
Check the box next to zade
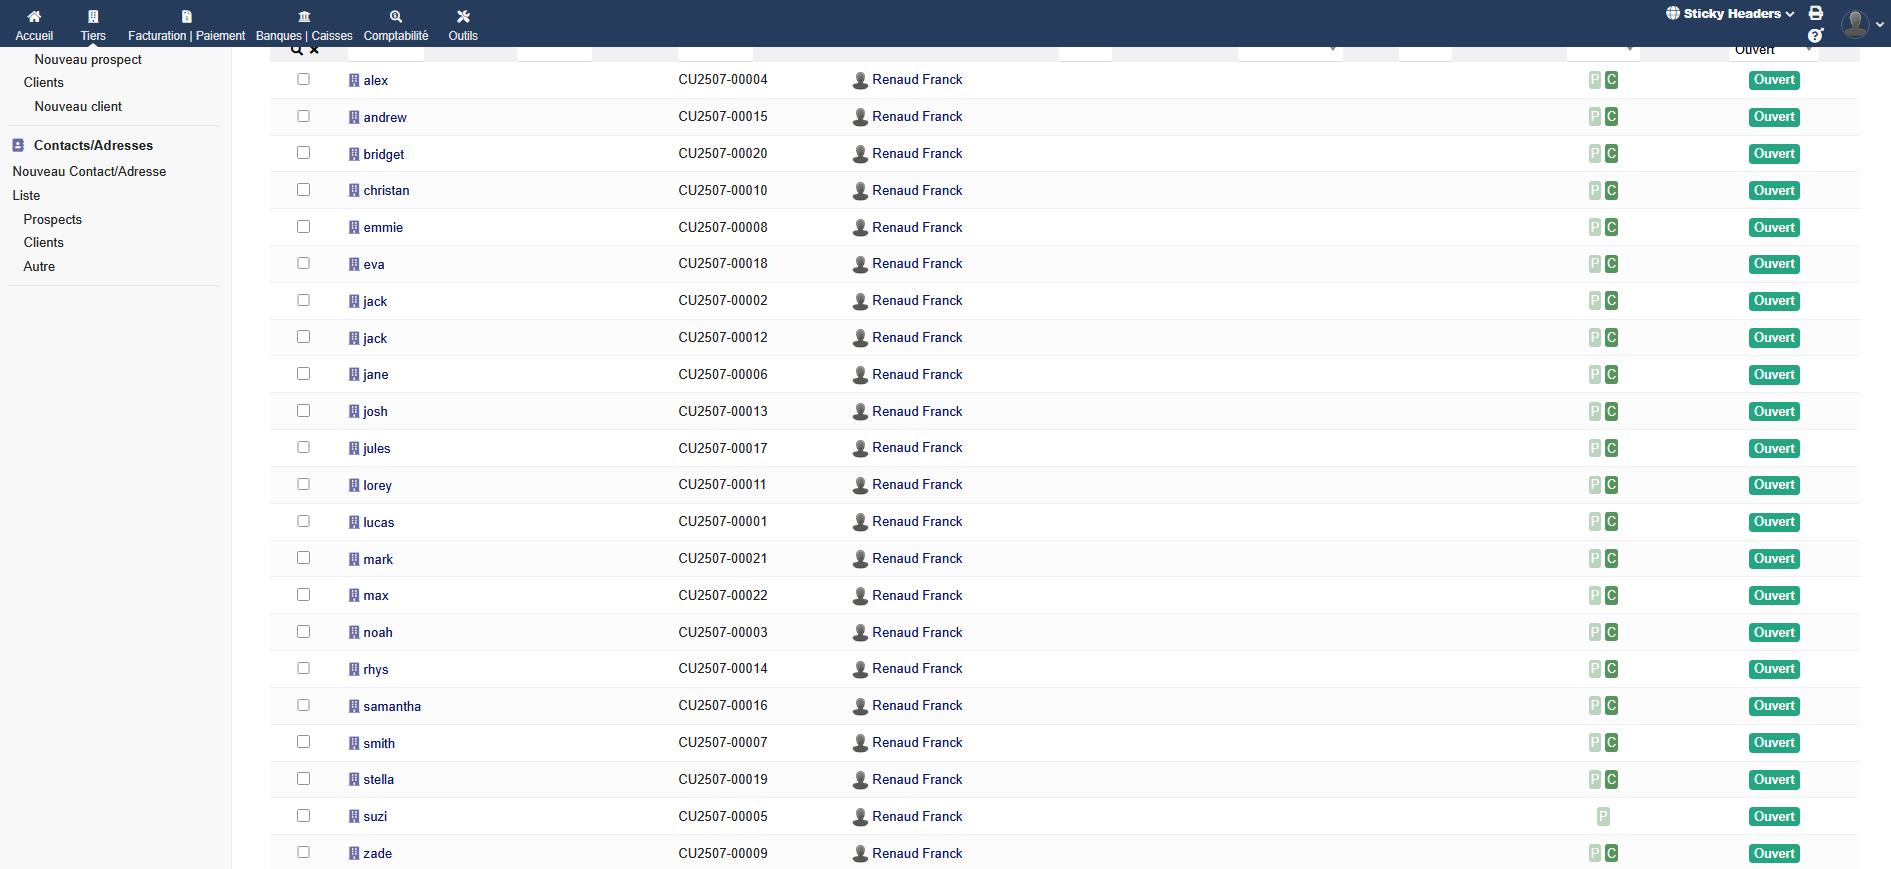pos(303,852)
